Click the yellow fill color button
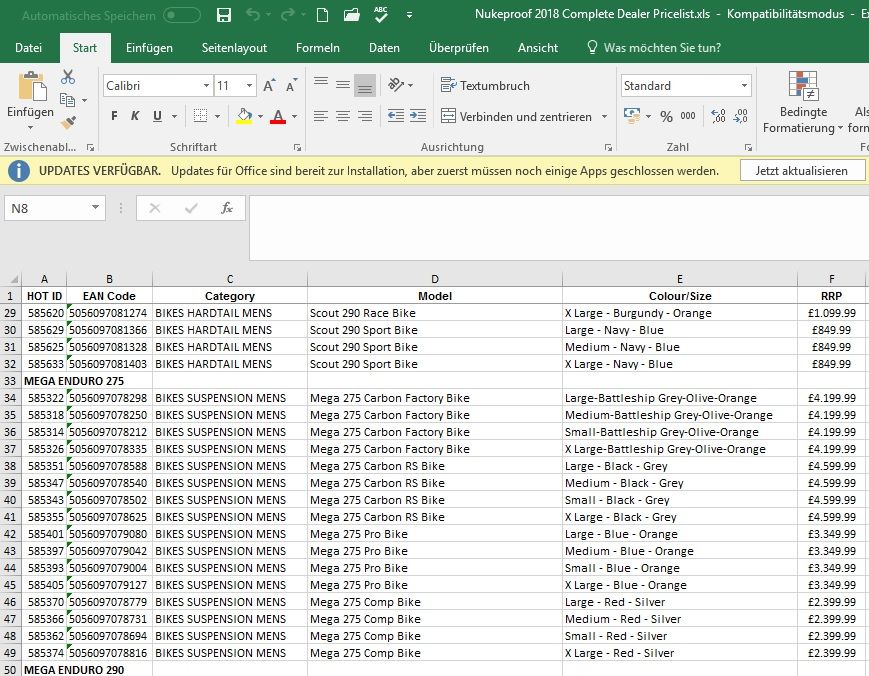This screenshot has width=869, height=676. 245,117
